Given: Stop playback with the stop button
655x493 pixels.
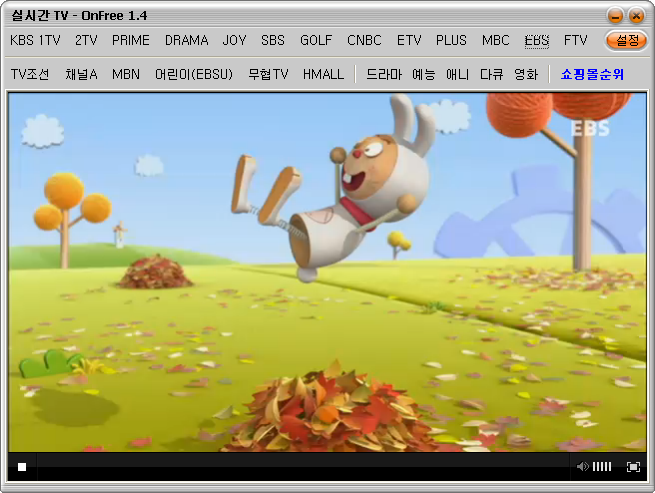Looking at the screenshot, I should pos(22,467).
